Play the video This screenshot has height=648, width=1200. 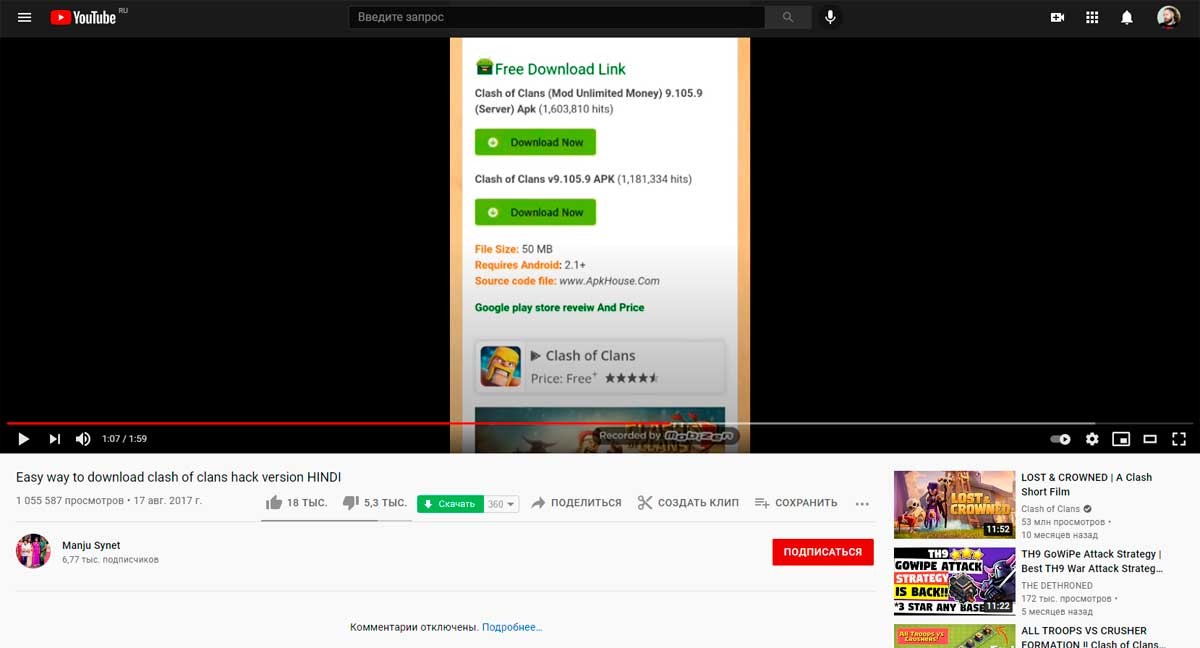tap(23, 438)
